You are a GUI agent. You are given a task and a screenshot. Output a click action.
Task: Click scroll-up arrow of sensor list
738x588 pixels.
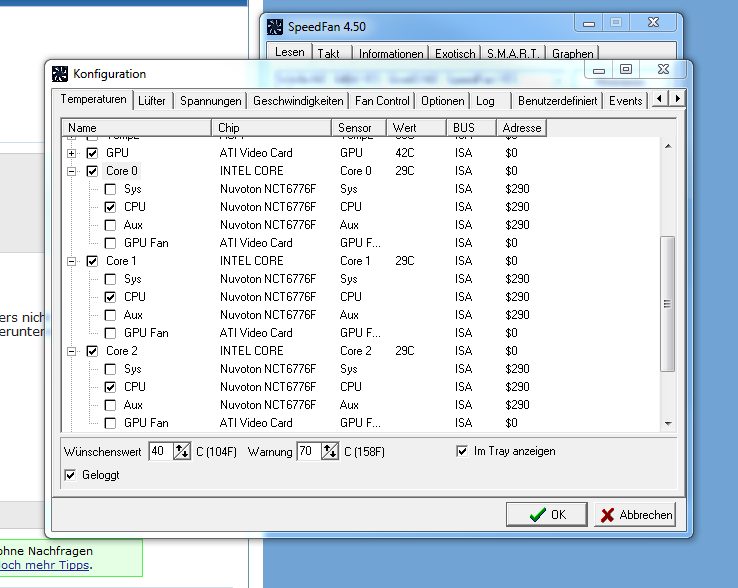tap(668, 146)
